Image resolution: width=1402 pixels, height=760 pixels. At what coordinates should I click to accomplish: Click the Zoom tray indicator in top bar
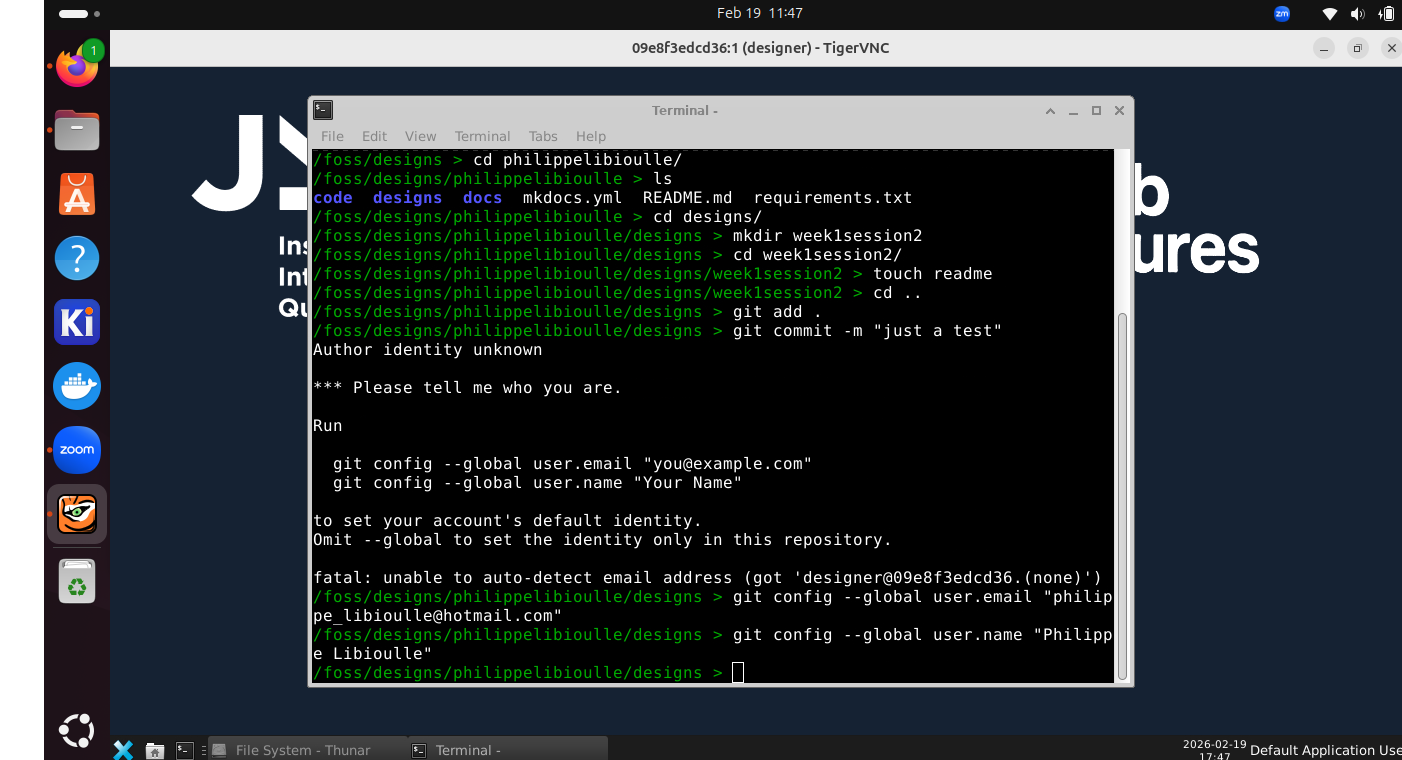point(1282,14)
